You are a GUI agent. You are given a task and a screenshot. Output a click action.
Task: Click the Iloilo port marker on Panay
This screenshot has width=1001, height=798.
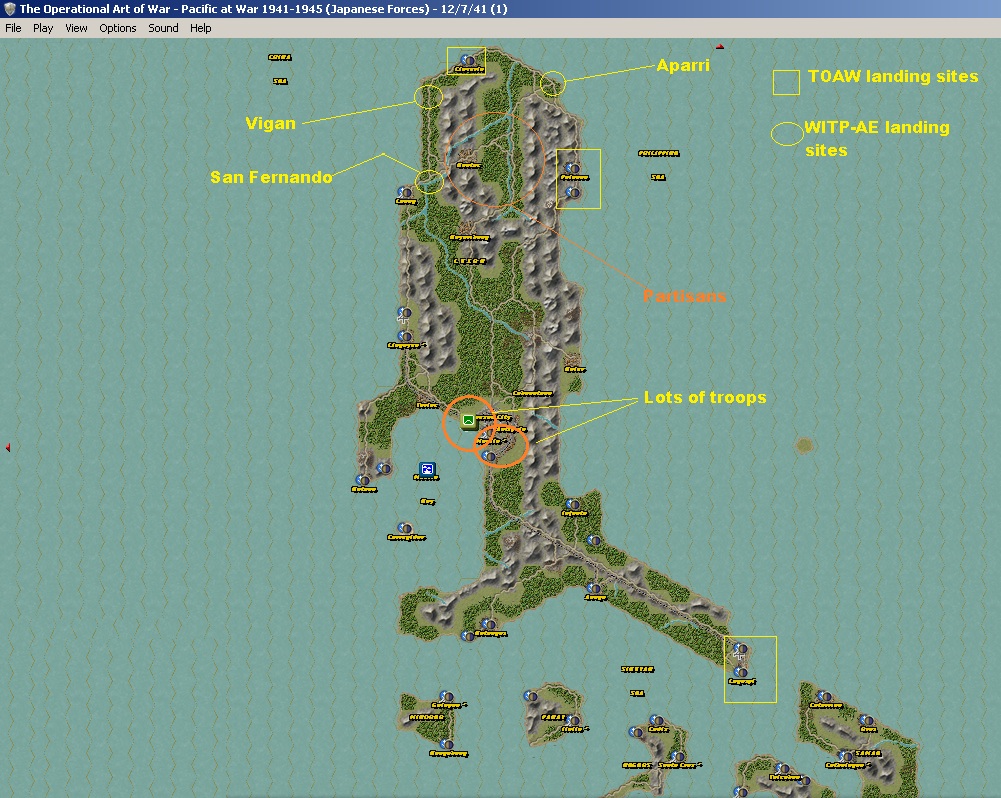pos(573,721)
